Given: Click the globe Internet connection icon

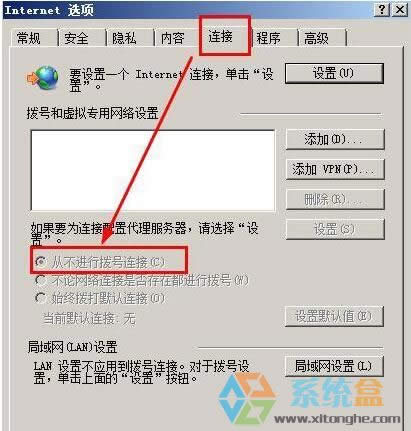Looking at the screenshot, I should (43, 78).
